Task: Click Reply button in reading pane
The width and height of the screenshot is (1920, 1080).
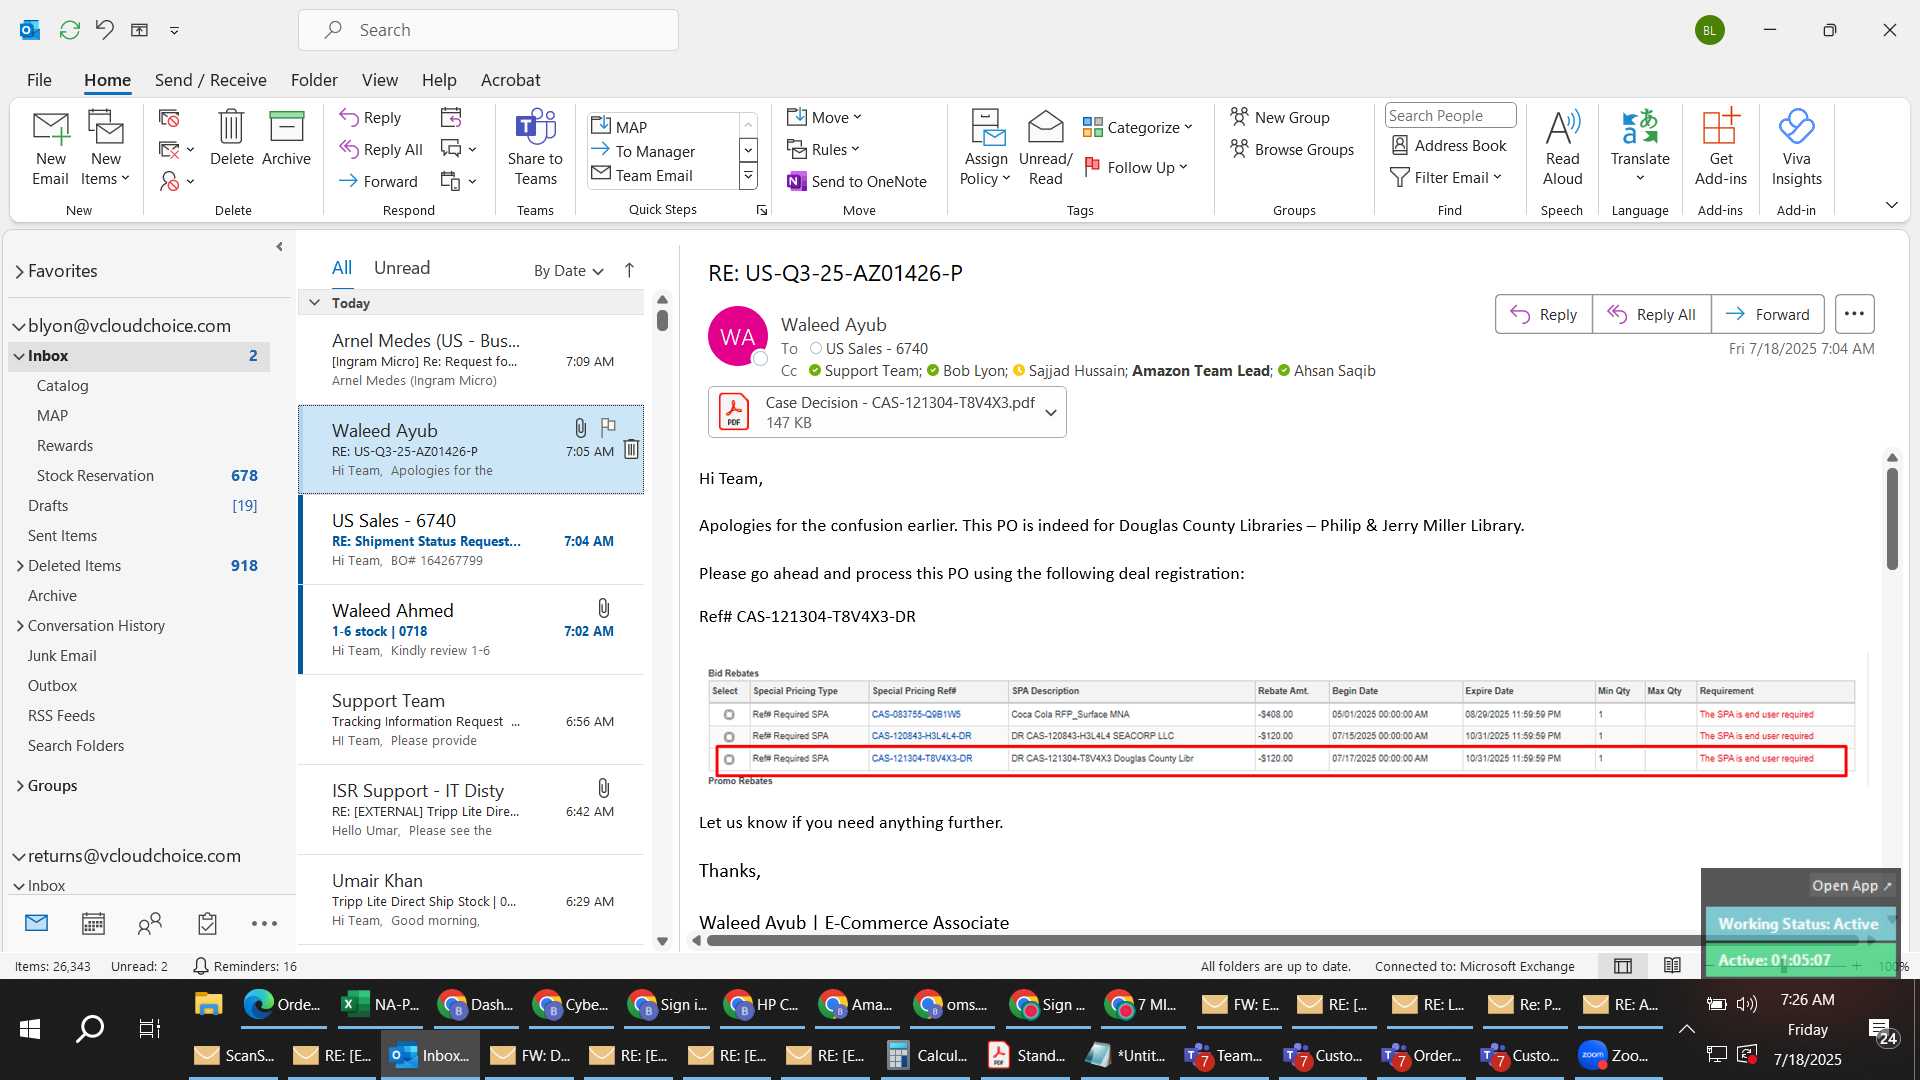Action: pos(1543,314)
